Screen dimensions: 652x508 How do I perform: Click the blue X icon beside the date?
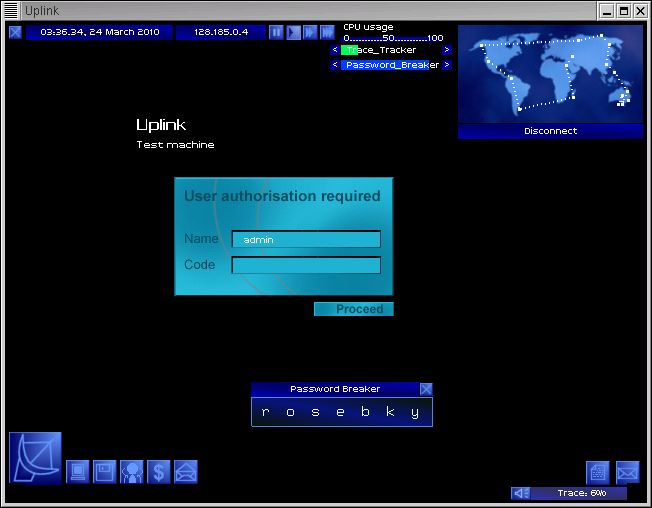pos(15,32)
